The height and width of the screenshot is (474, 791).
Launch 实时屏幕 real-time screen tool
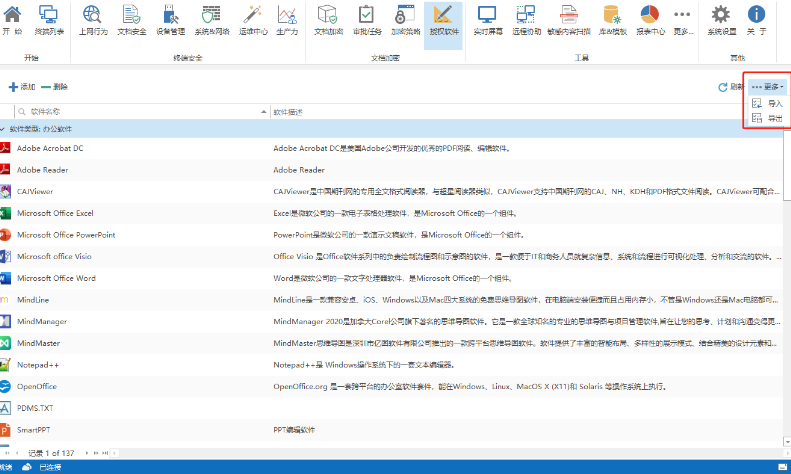tap(487, 19)
